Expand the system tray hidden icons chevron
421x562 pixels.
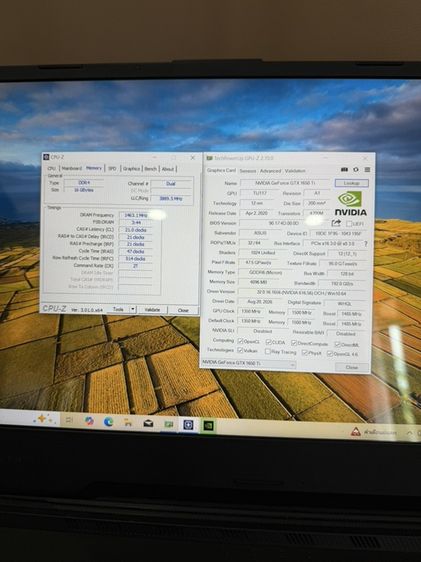point(410,433)
